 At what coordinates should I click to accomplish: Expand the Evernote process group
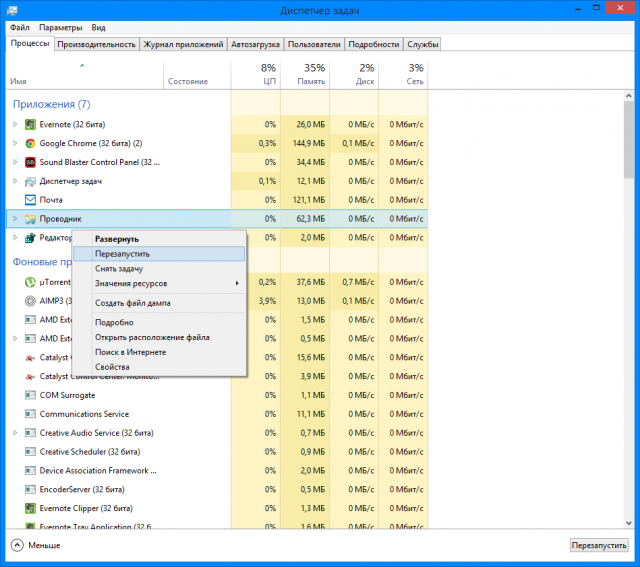pyautogui.click(x=15, y=124)
